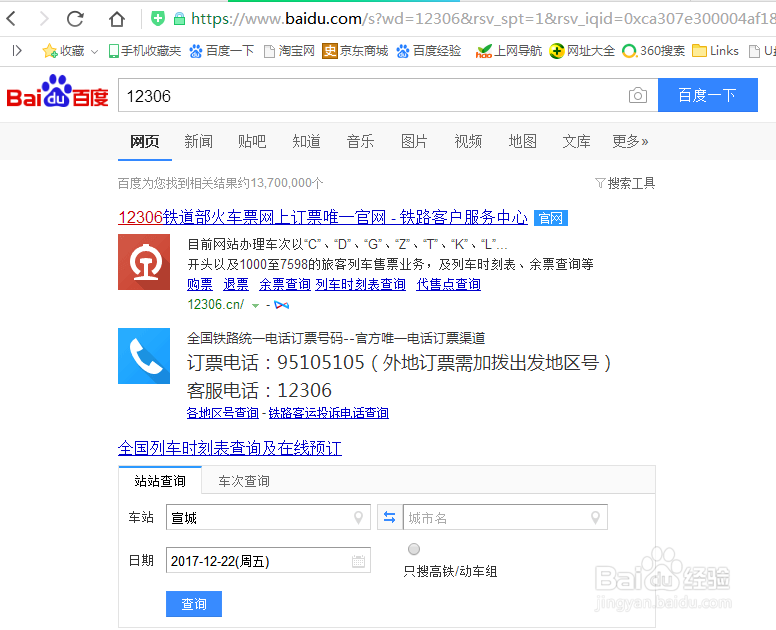Open 淘宝网 bookmark
Screen dimensions: 776x630
(289, 50)
